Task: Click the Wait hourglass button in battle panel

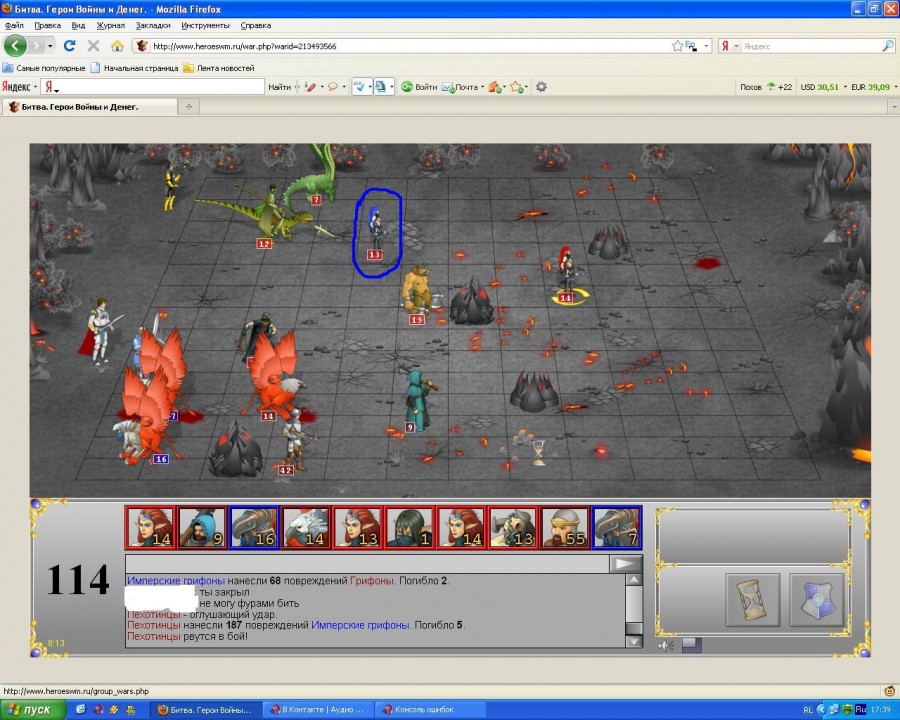Action: (752, 599)
